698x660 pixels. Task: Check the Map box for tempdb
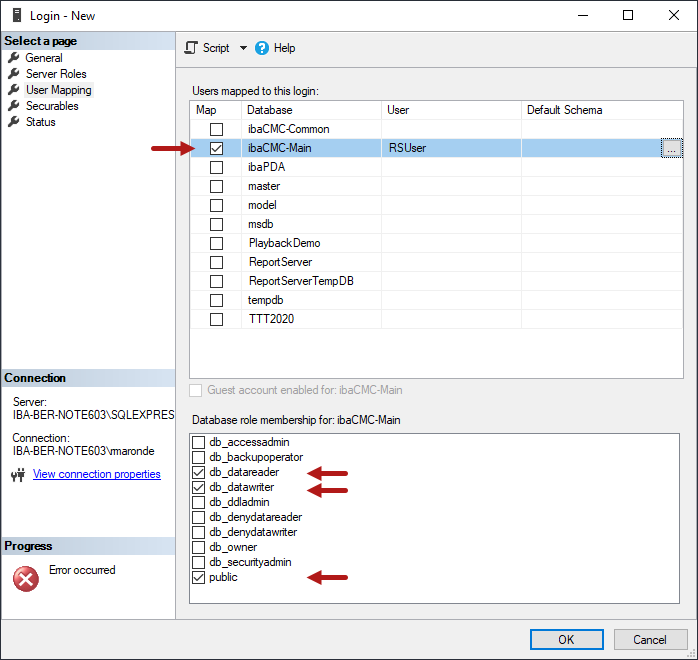point(216,300)
